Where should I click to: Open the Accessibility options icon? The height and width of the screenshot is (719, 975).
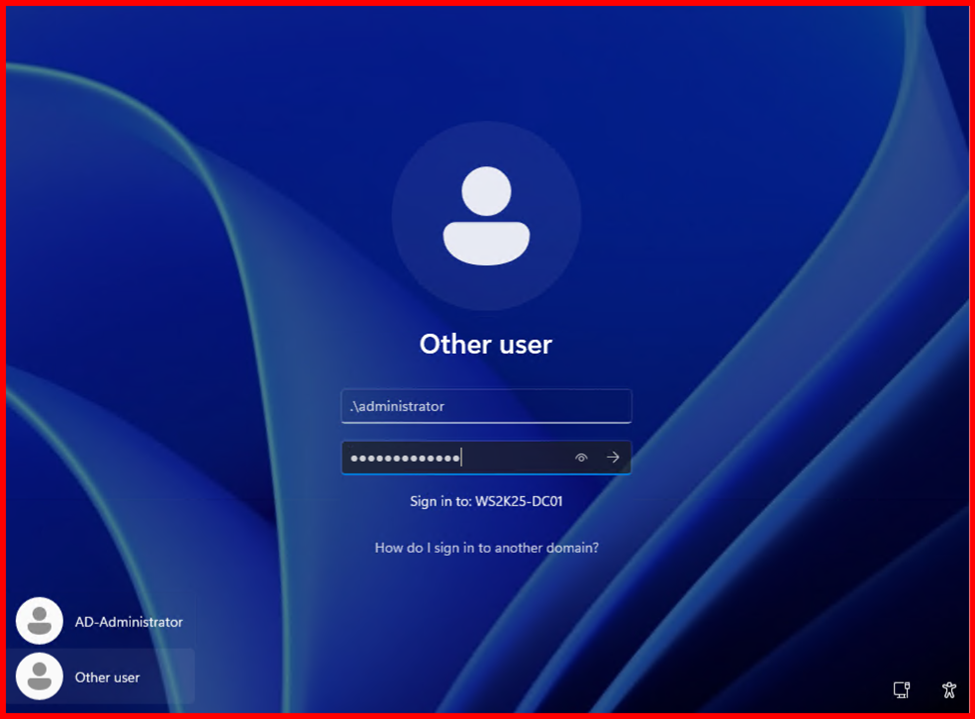coord(949,689)
